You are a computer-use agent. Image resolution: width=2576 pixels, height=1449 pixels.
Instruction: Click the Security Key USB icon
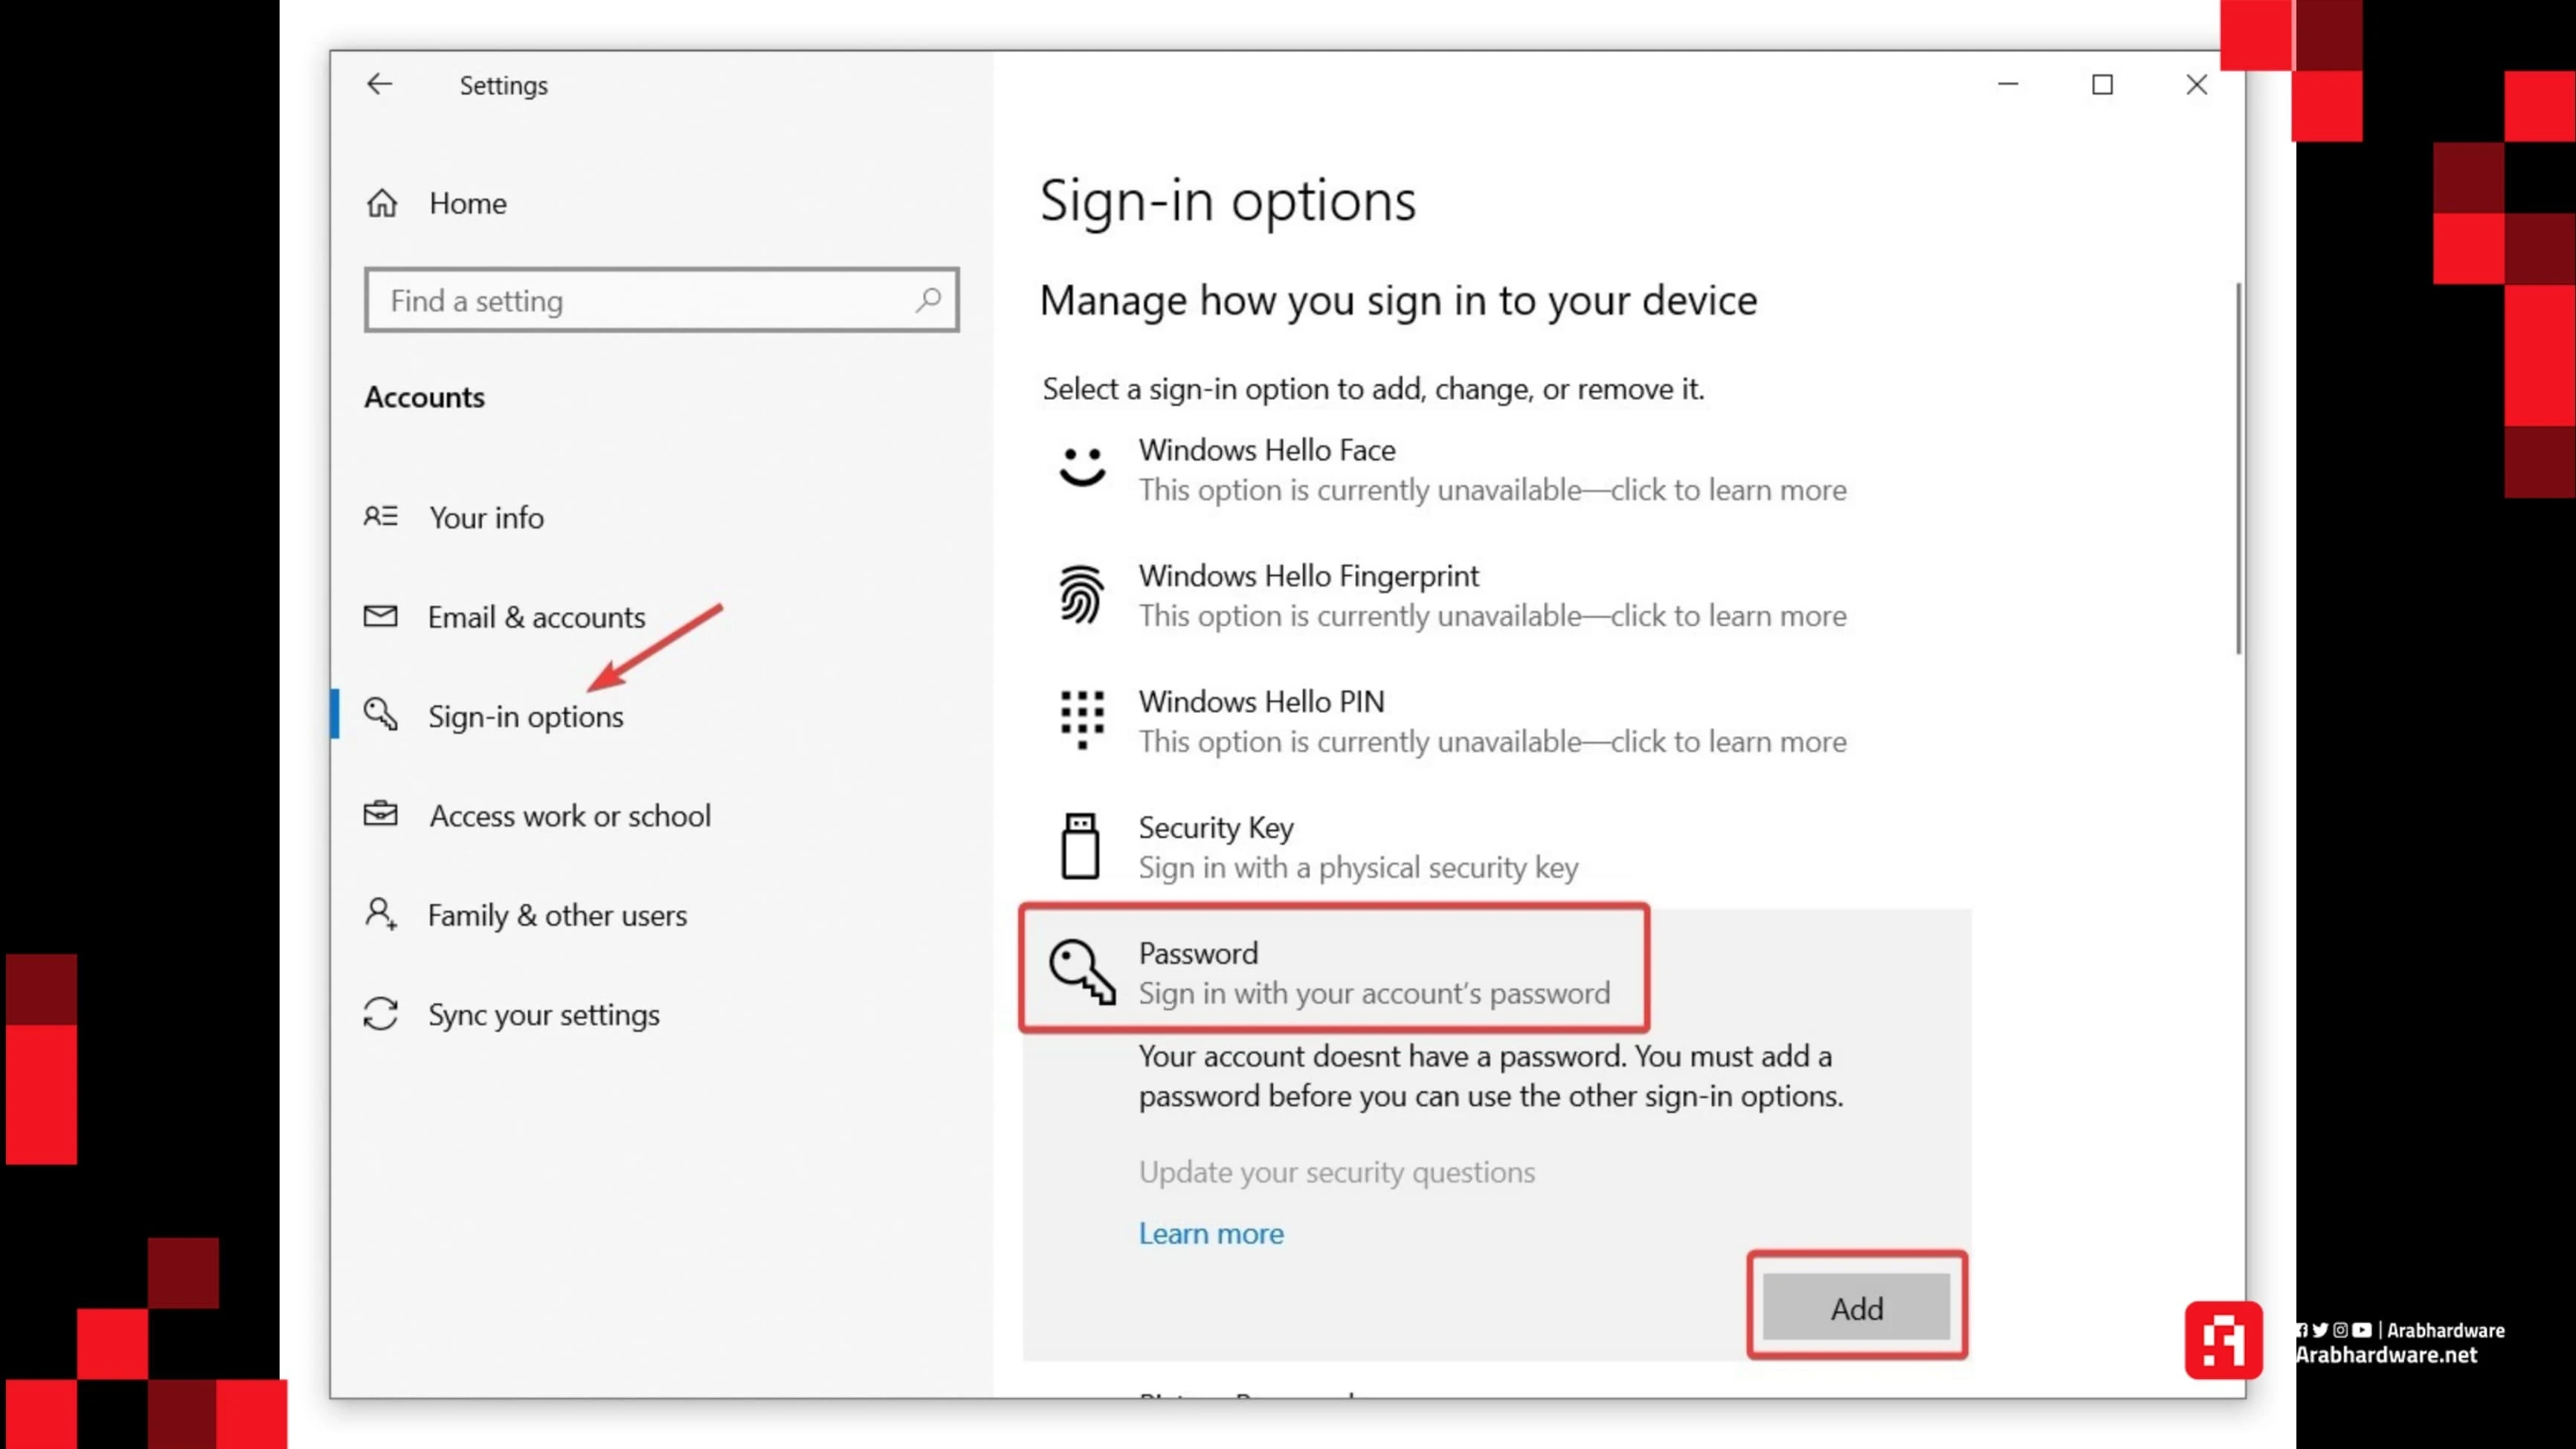pos(1080,846)
